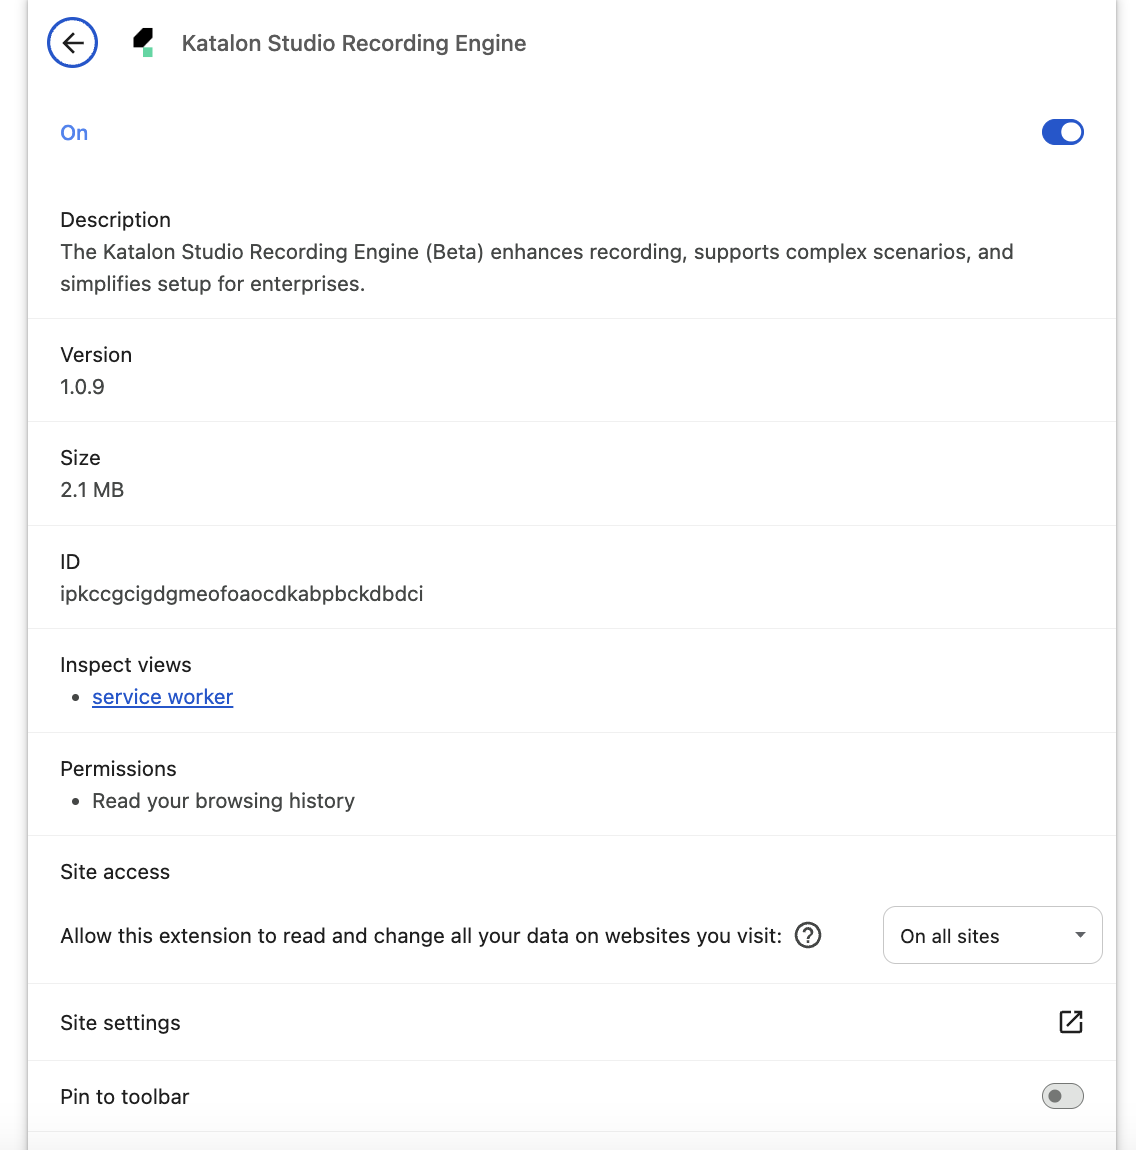Click the Description heading

click(115, 219)
